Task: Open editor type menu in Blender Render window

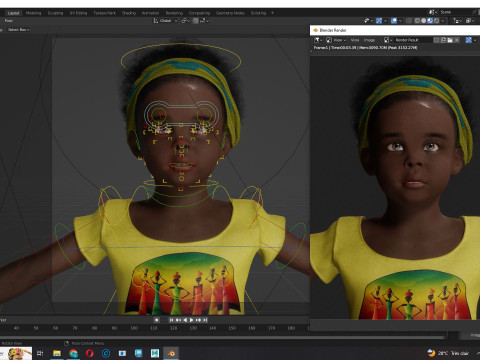Action: [318, 40]
